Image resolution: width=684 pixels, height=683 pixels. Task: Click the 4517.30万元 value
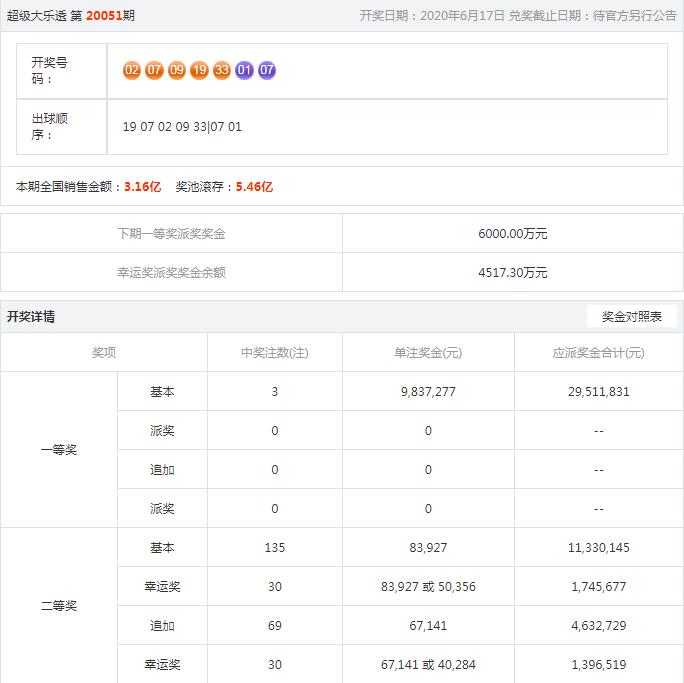coord(513,273)
